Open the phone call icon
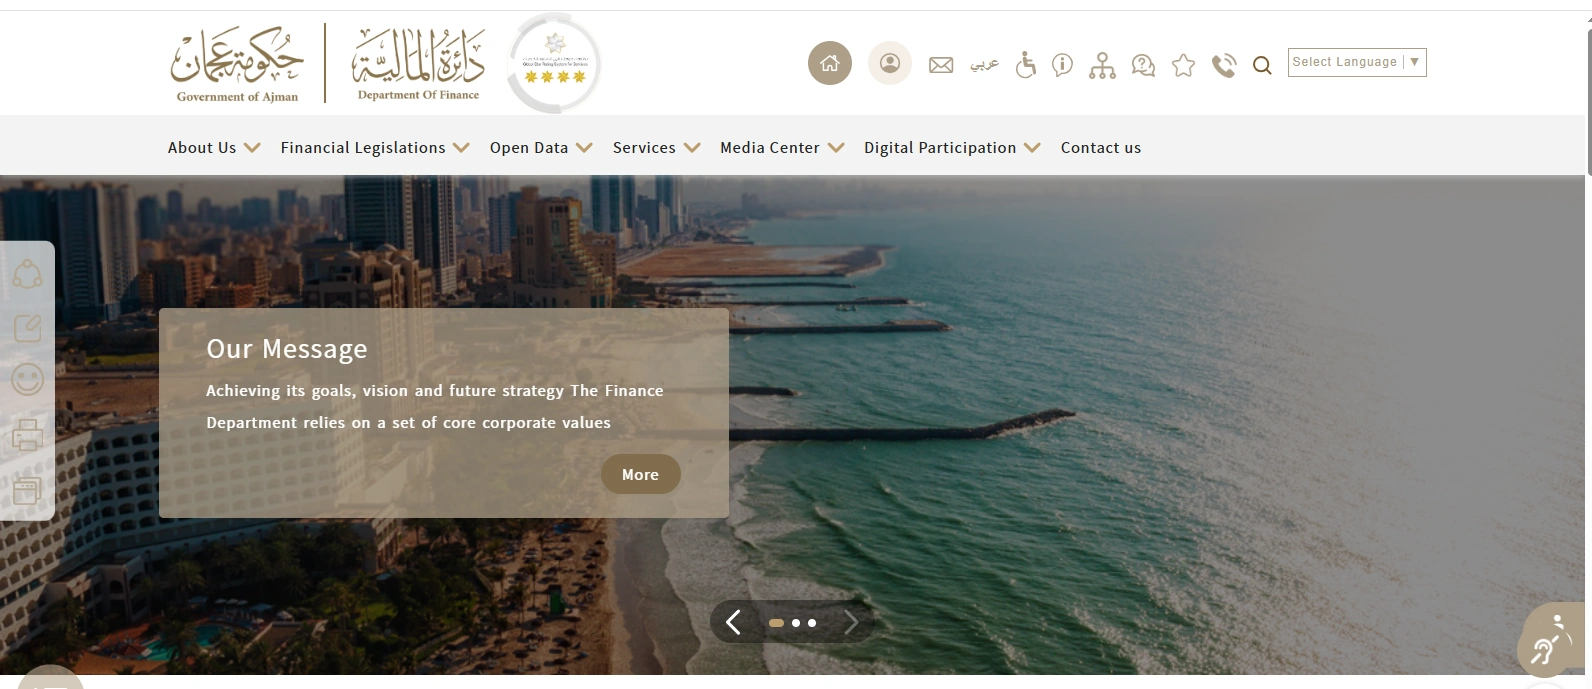The width and height of the screenshot is (1592, 689). (1224, 66)
